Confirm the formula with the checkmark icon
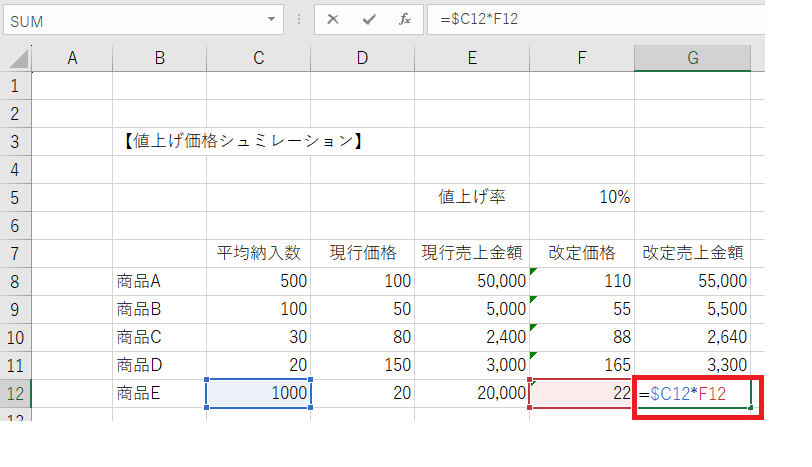The height and width of the screenshot is (467, 812). pyautogui.click(x=369, y=20)
